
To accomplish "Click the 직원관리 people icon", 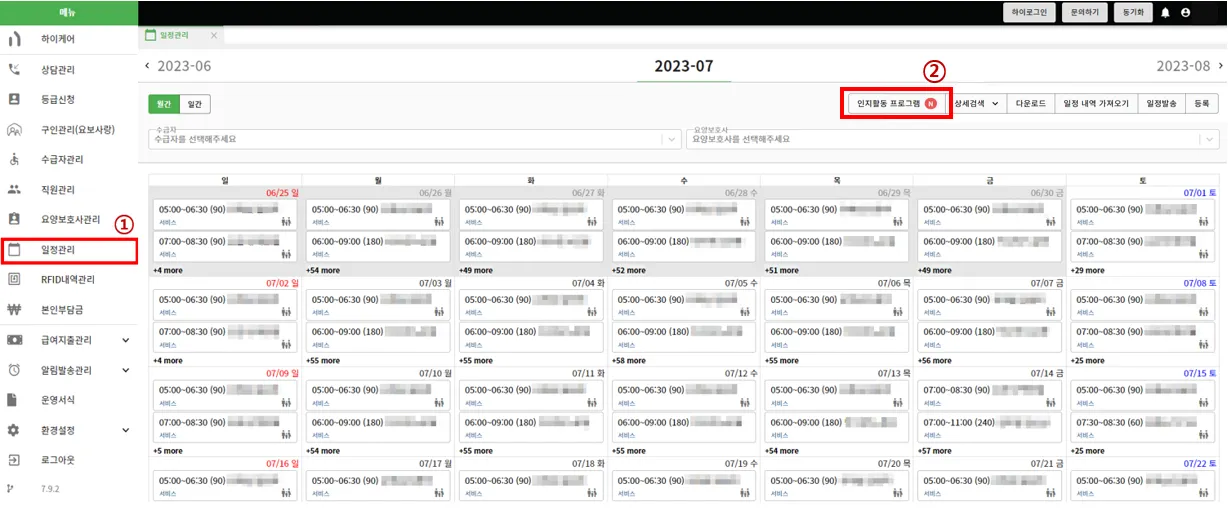I will tap(14, 189).
